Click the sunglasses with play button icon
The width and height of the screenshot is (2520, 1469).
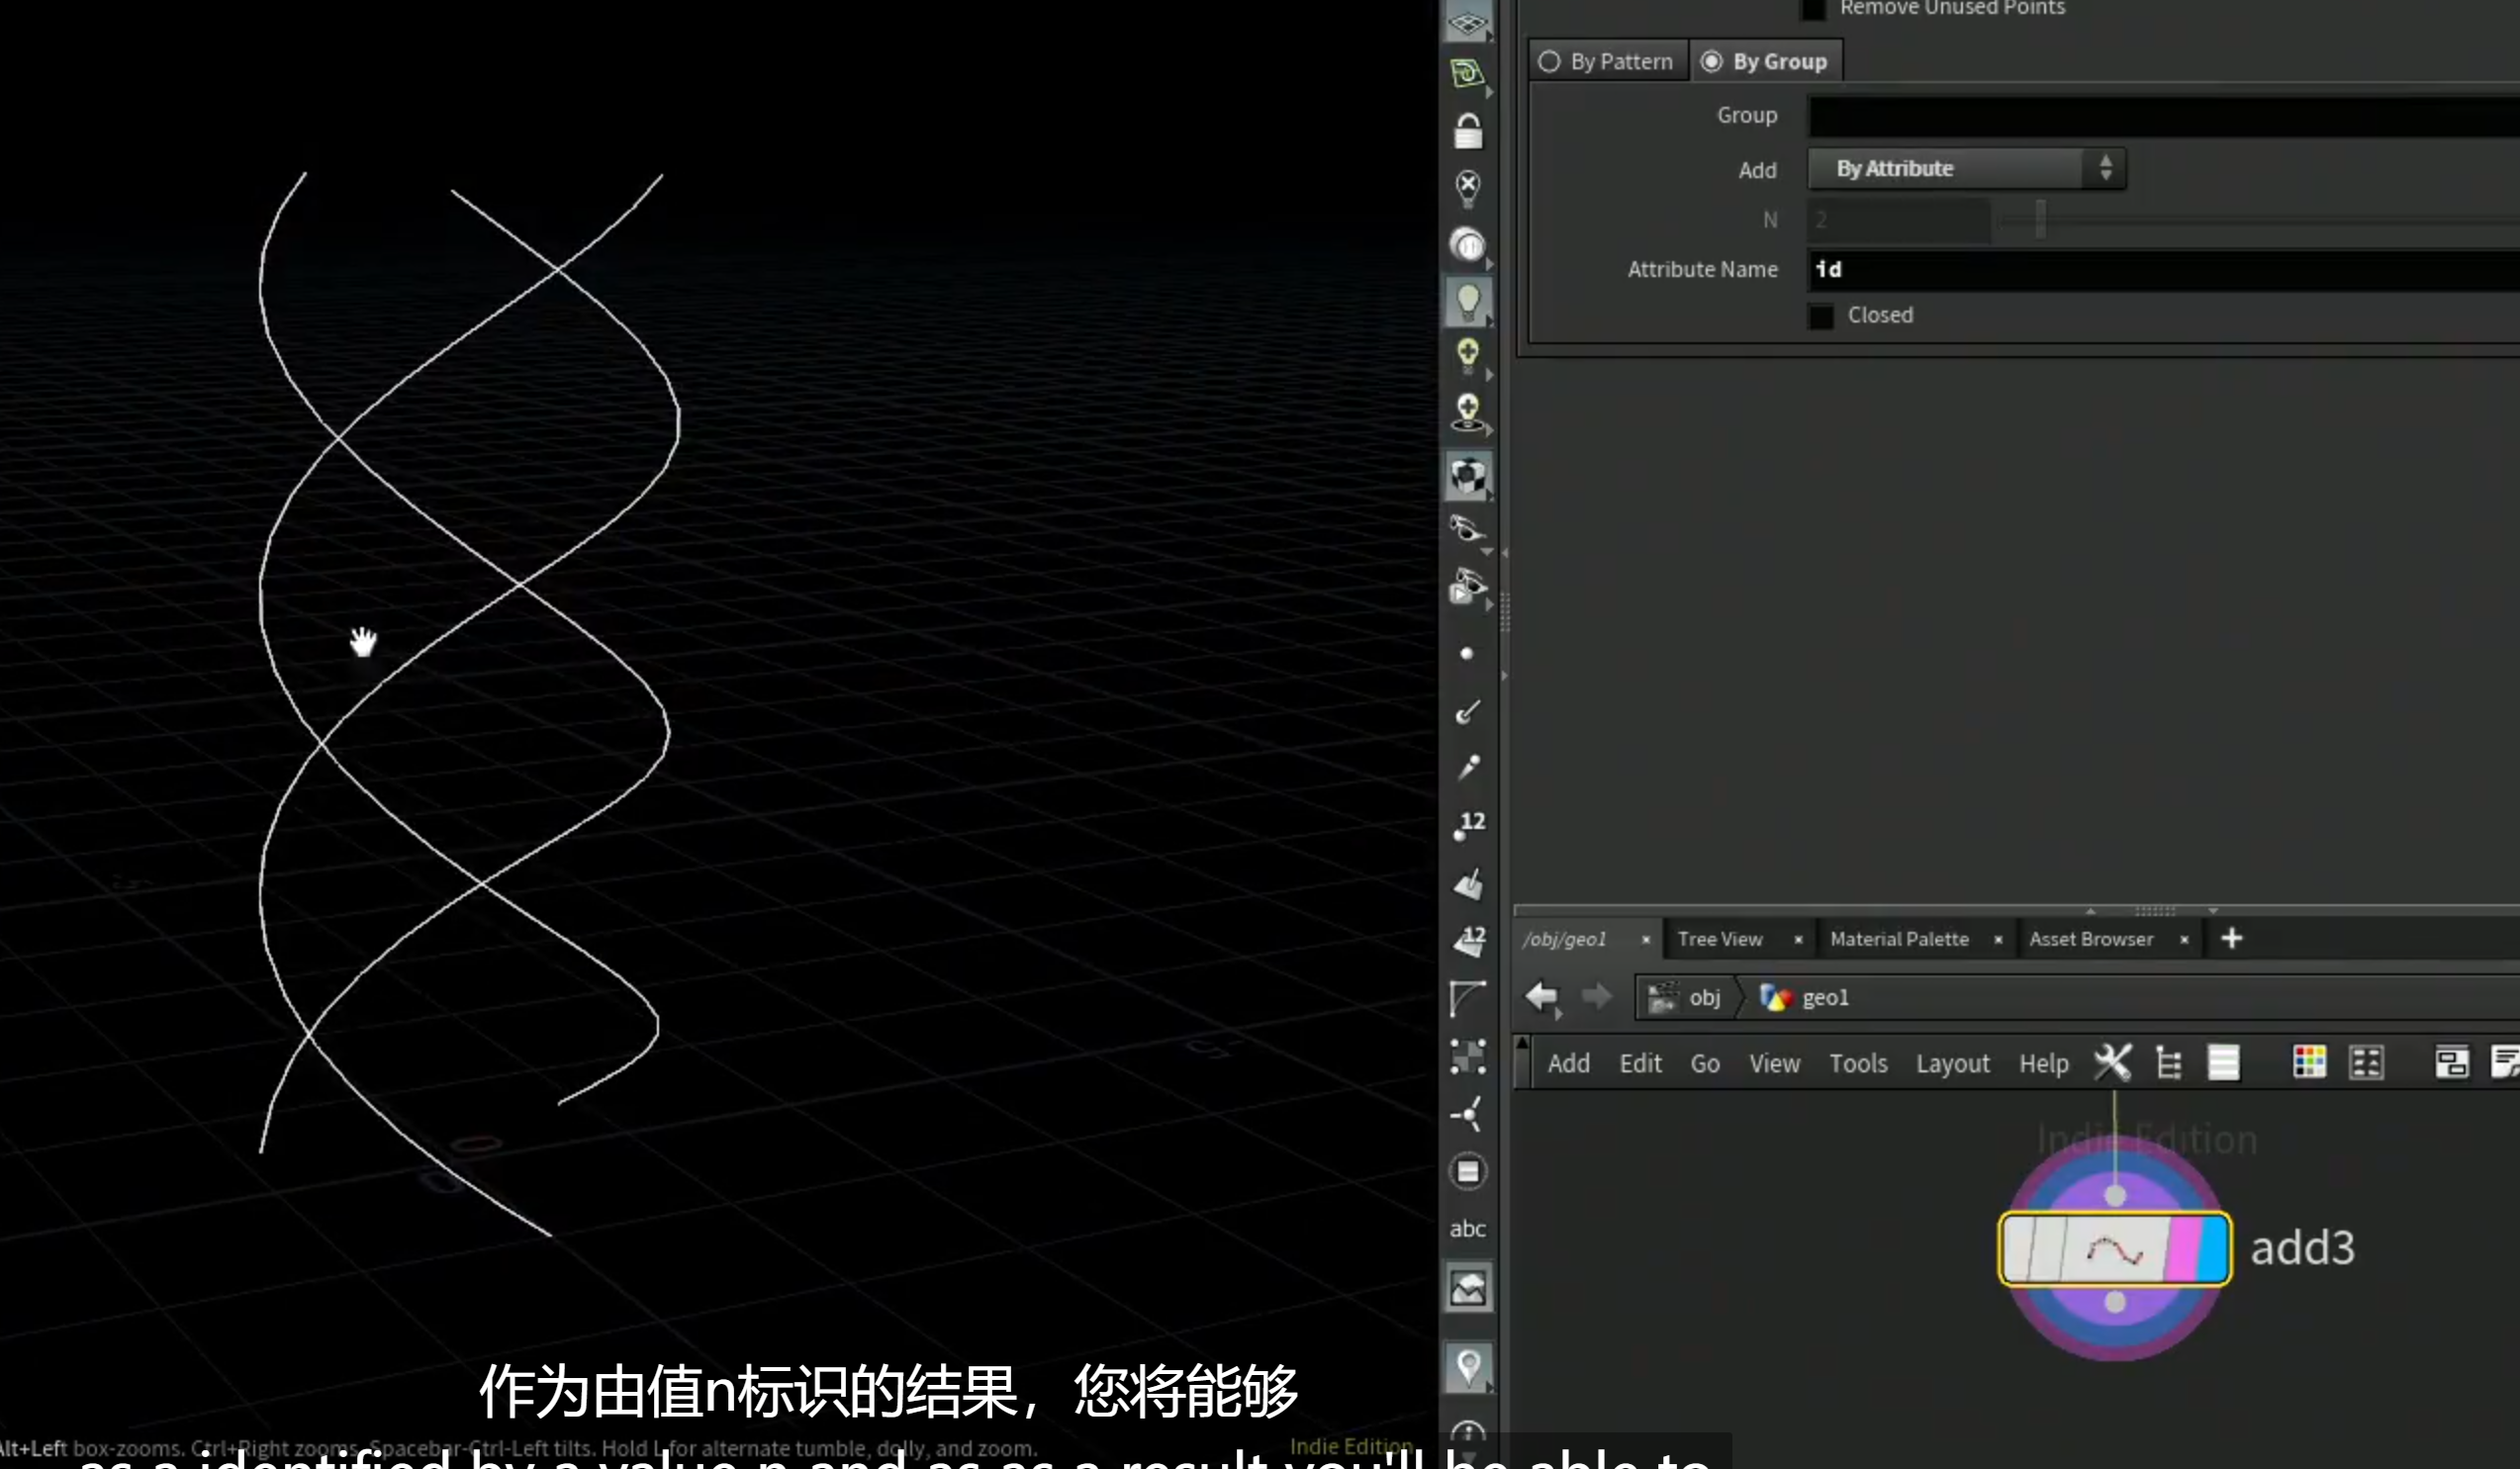(1467, 587)
